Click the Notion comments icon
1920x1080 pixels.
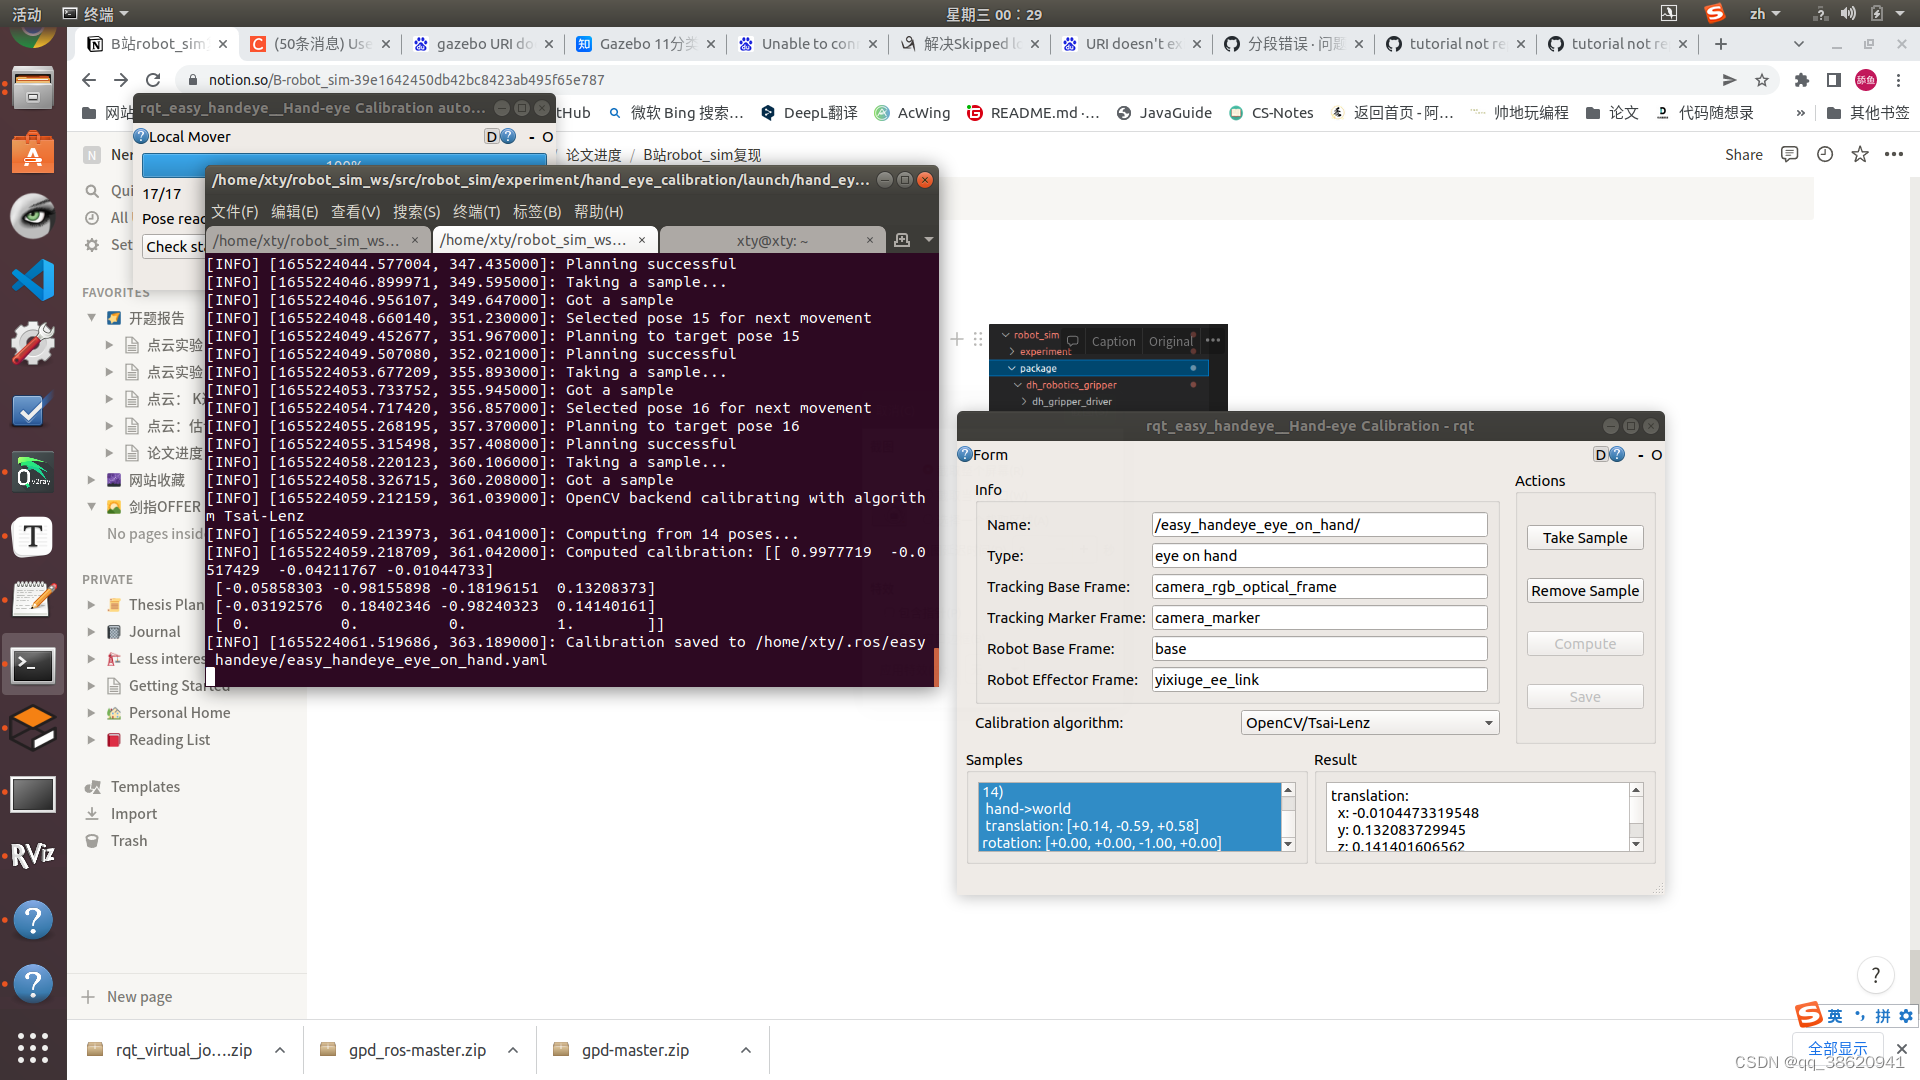tap(1790, 154)
